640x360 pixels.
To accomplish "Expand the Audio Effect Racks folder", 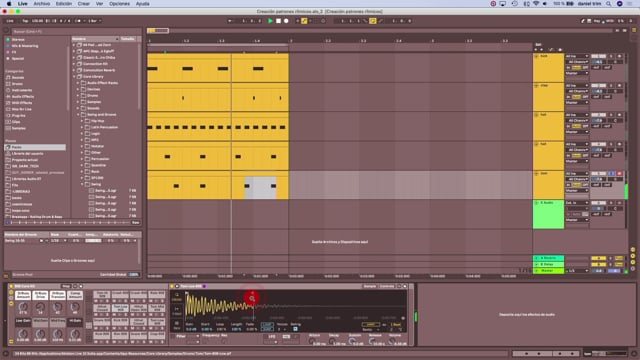I will point(78,83).
